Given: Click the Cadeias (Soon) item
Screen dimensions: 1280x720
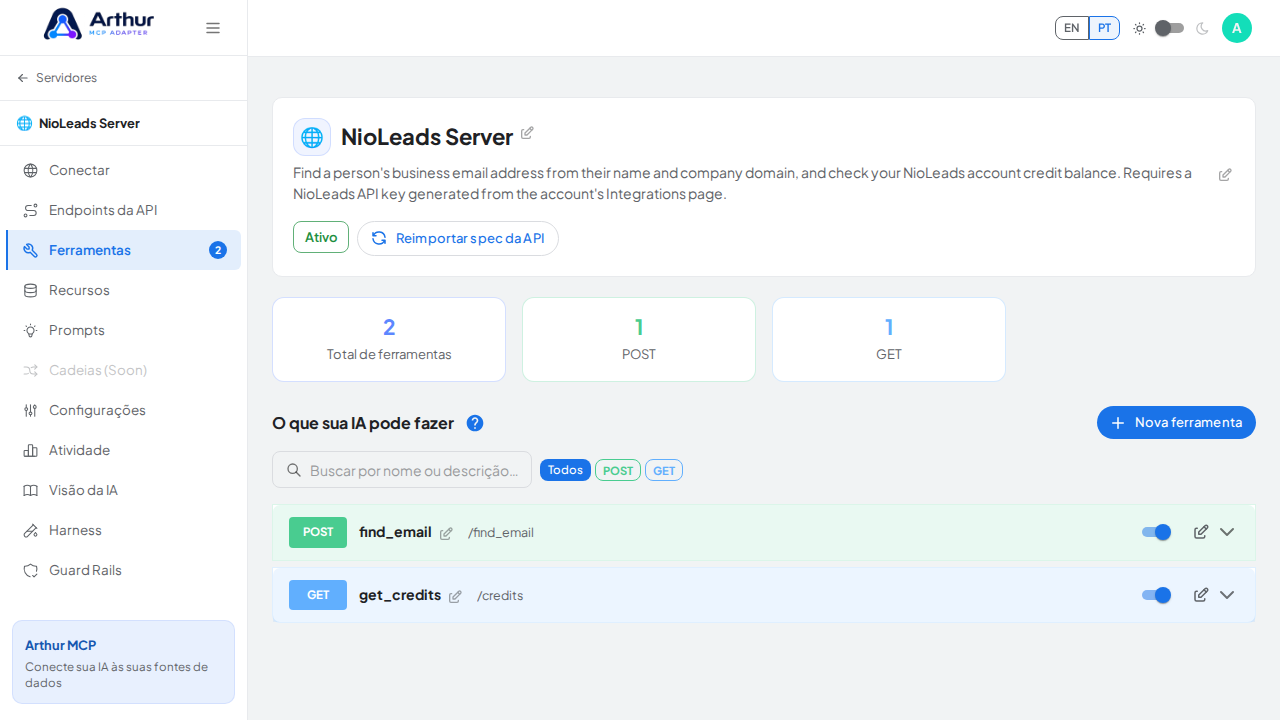Looking at the screenshot, I should [x=123, y=370].
